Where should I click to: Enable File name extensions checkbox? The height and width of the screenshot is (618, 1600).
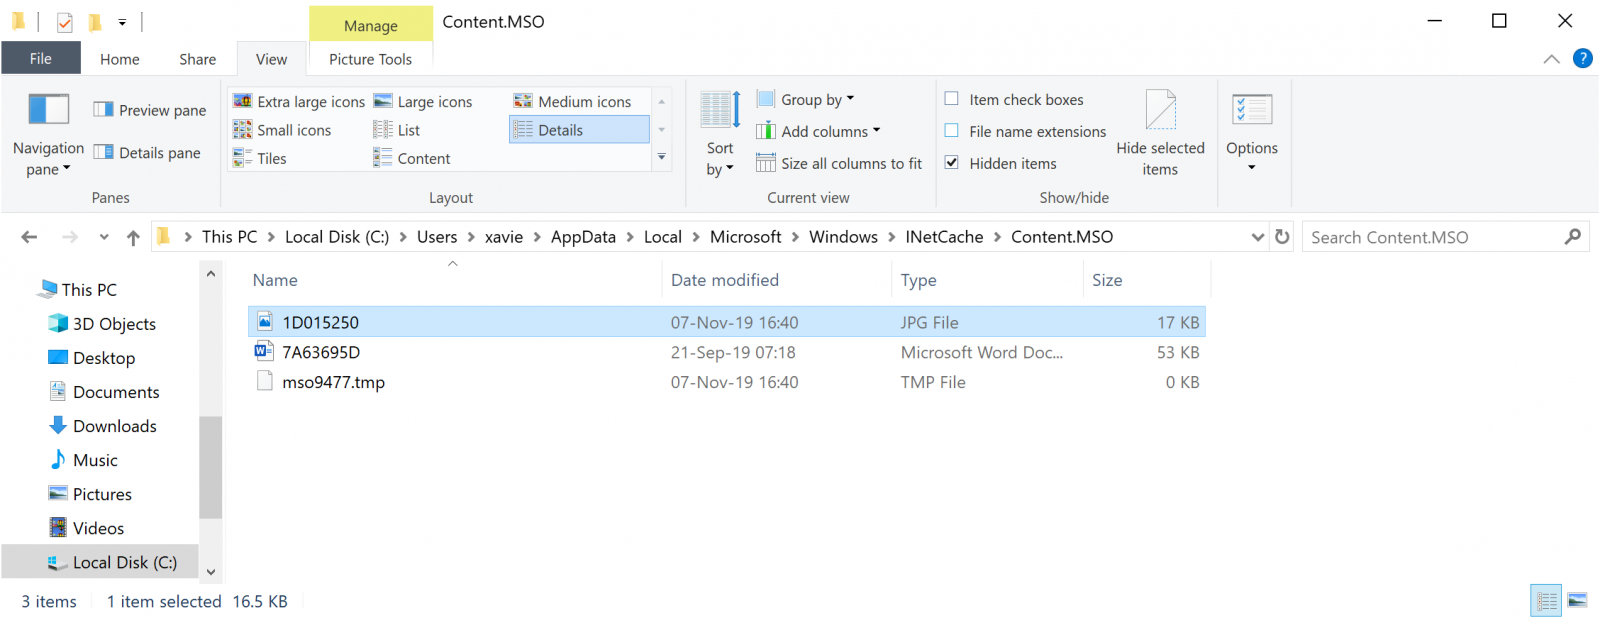(x=952, y=131)
